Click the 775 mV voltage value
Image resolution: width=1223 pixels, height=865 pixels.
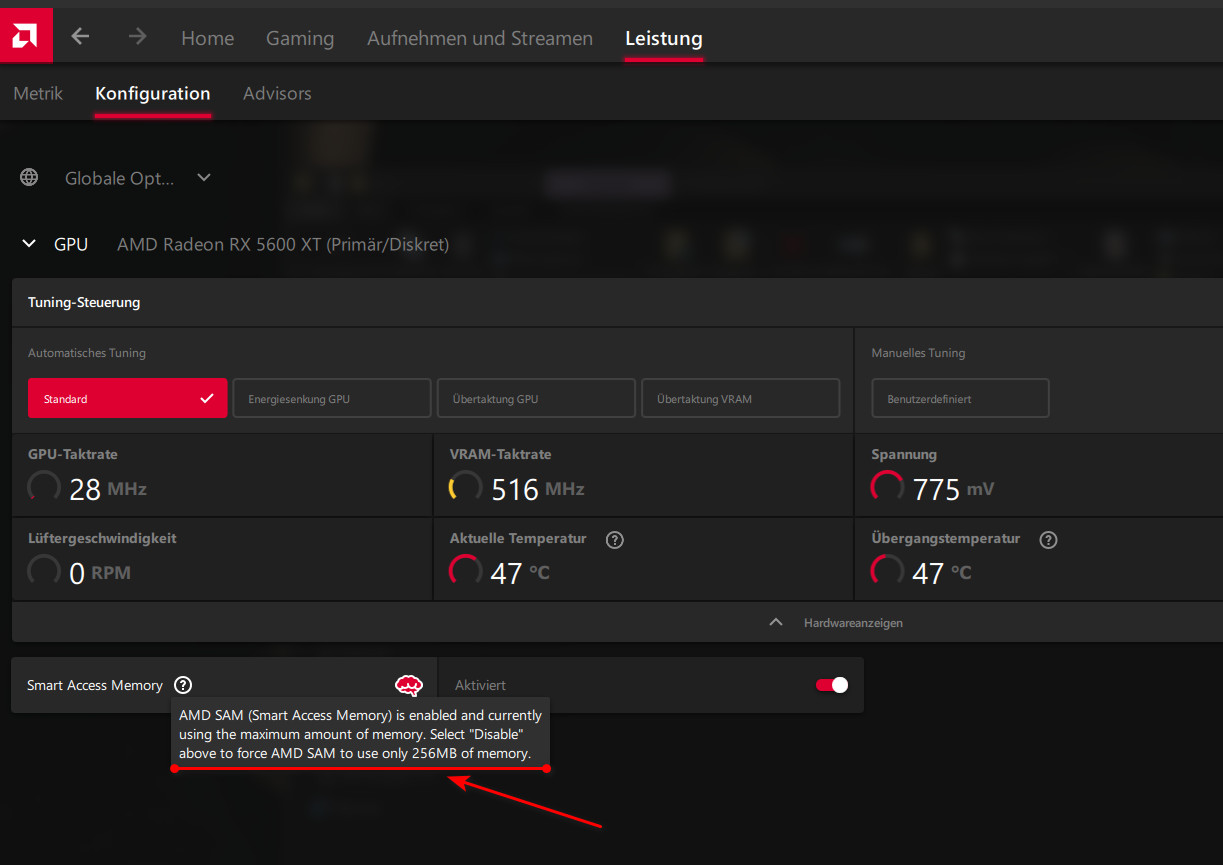[954, 489]
